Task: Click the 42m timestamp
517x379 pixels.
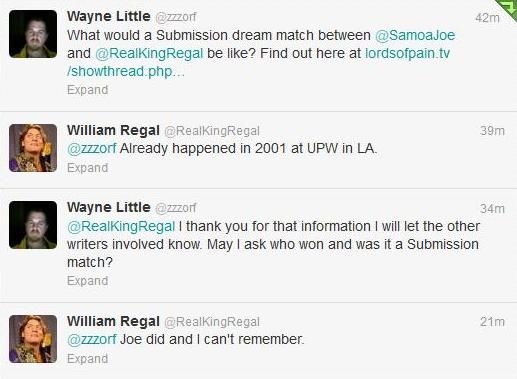Action: point(487,18)
